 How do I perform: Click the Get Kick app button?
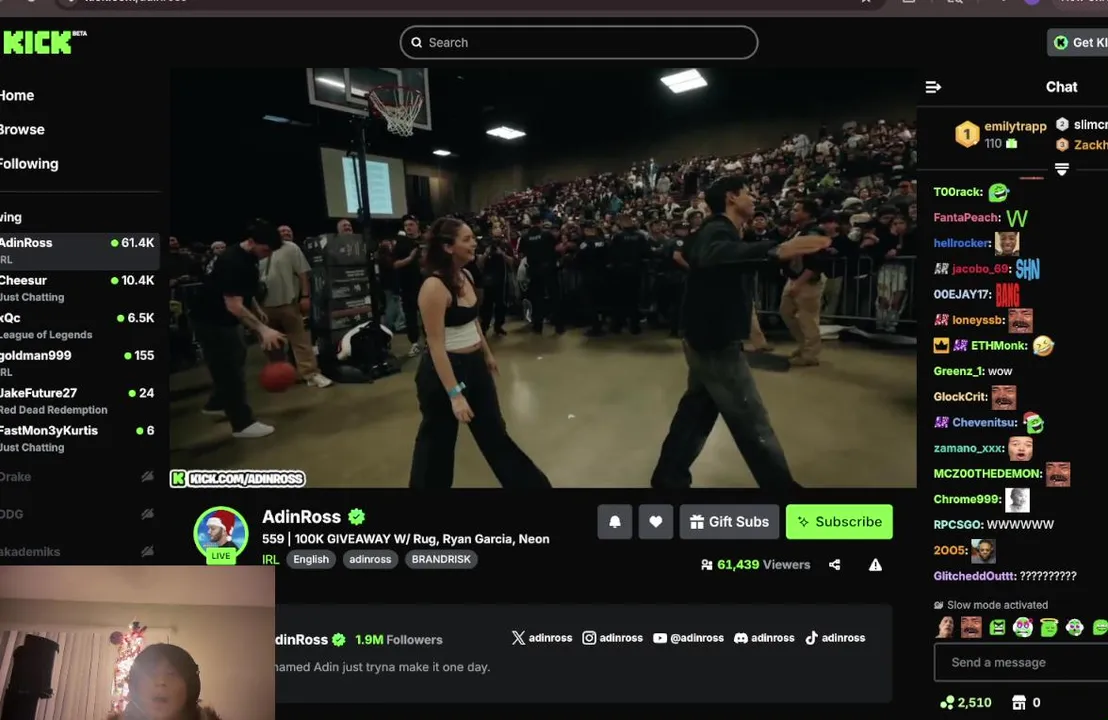click(x=1078, y=42)
